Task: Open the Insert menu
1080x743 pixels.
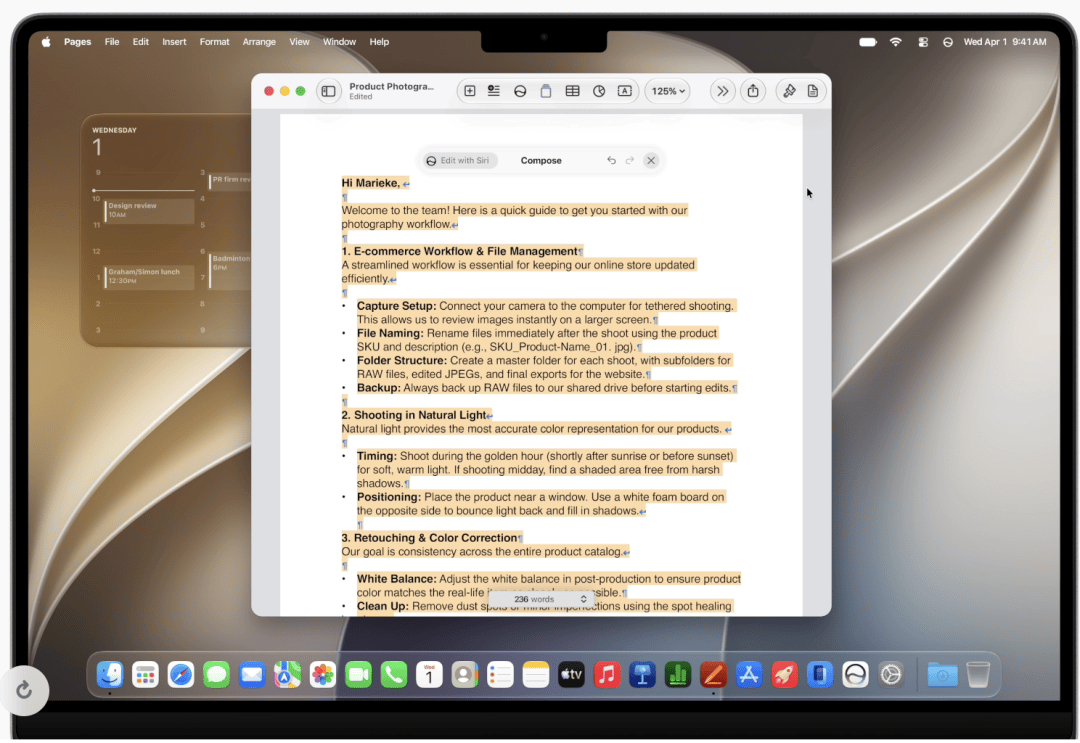Action: [x=174, y=42]
